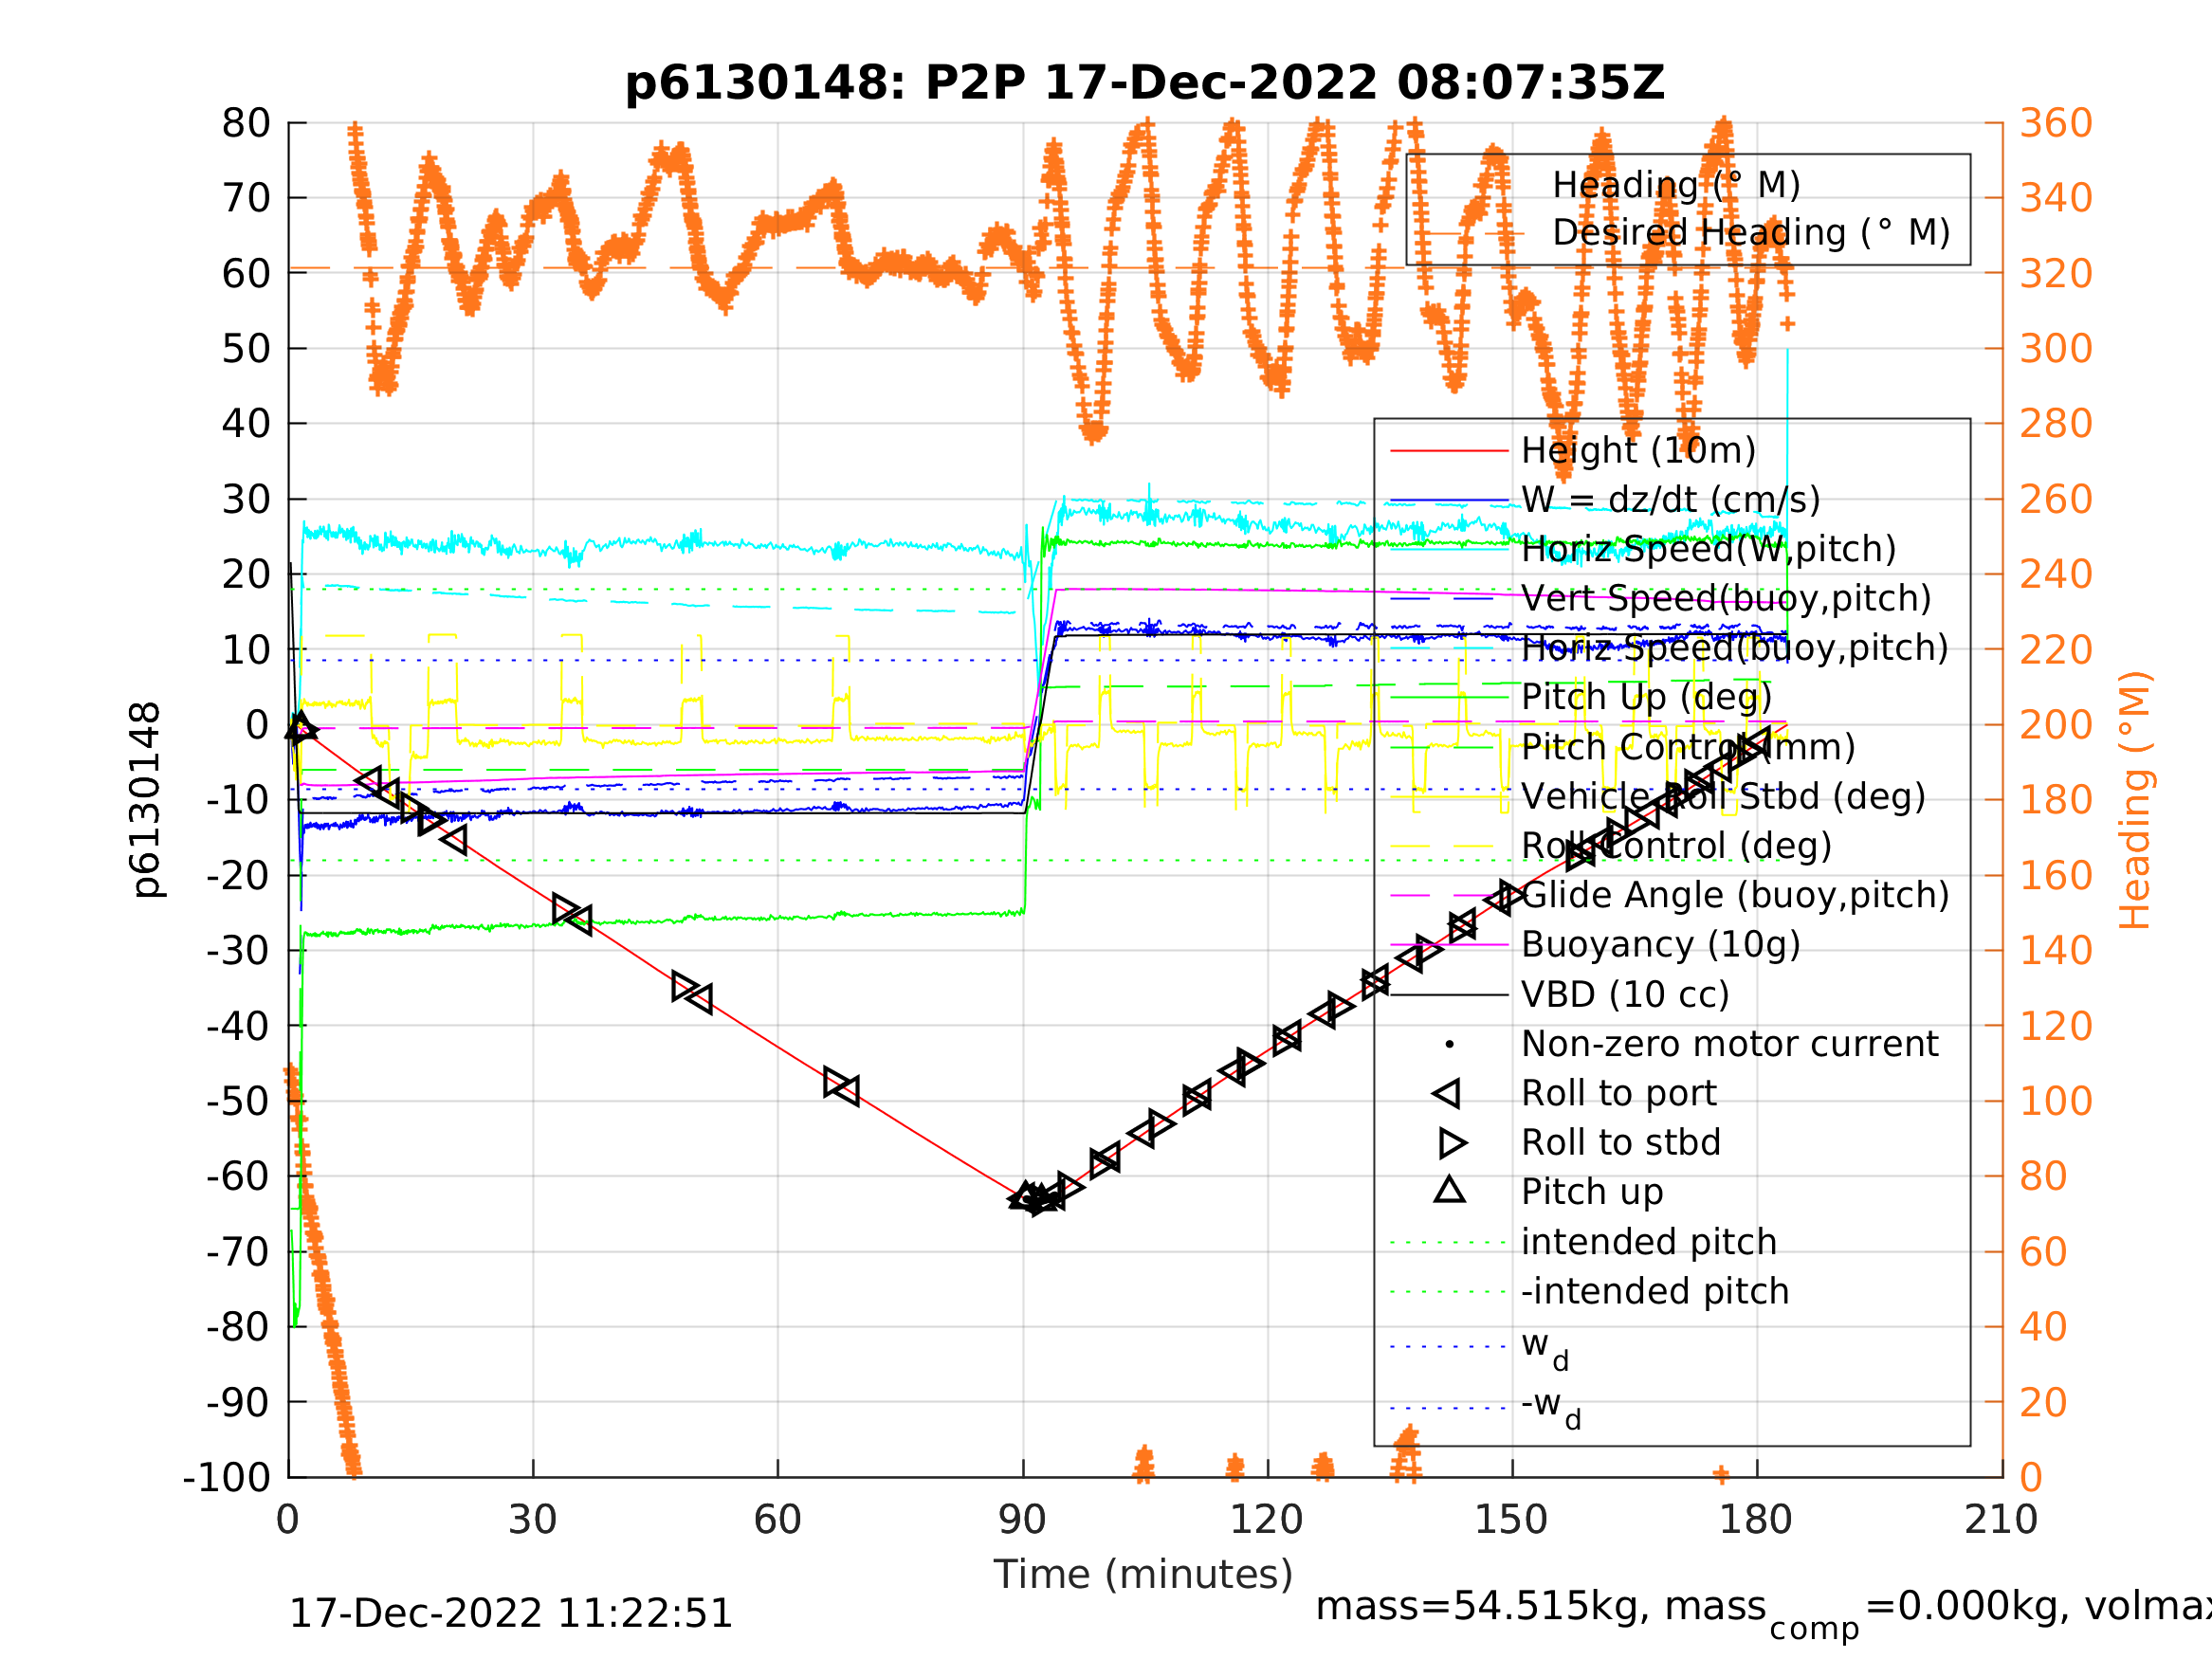Click the Horiz Speed(W,pitch) legend label
This screenshot has width=2212, height=1659.
point(1708,549)
